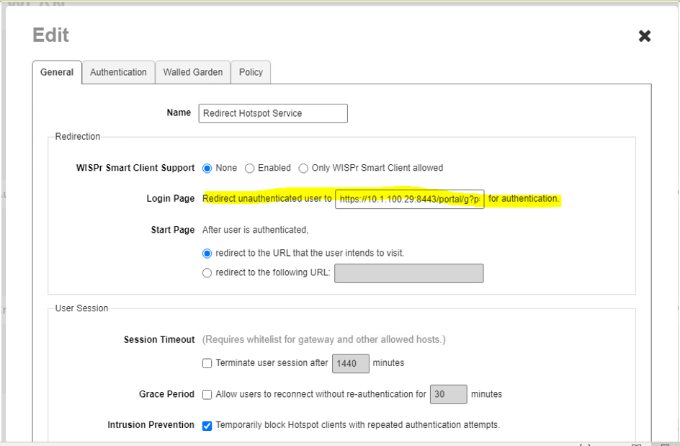The height and width of the screenshot is (446, 680).
Task: Select redirect to URL user intends to visit
Action: 208,253
